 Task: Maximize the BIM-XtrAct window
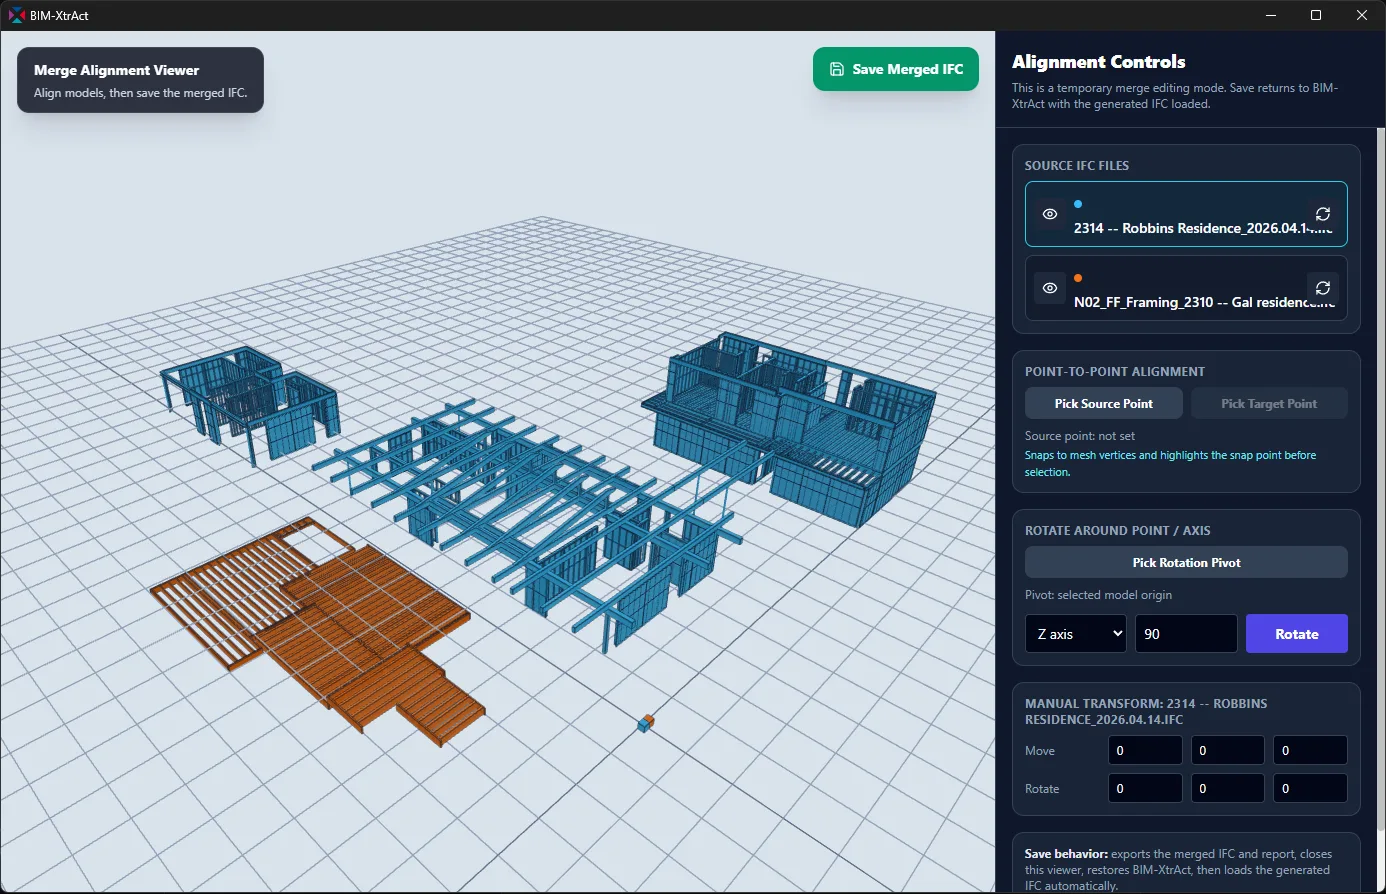(x=1316, y=15)
